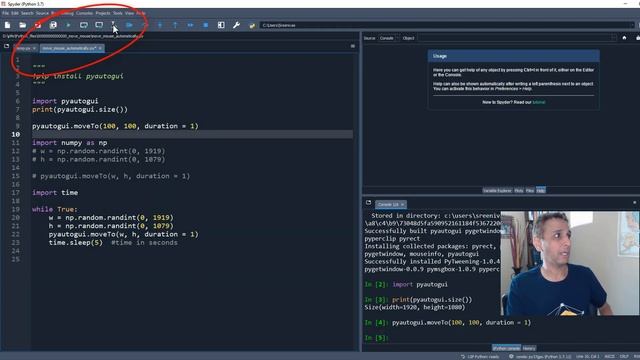
Task: Open View menu
Action: click(129, 13)
